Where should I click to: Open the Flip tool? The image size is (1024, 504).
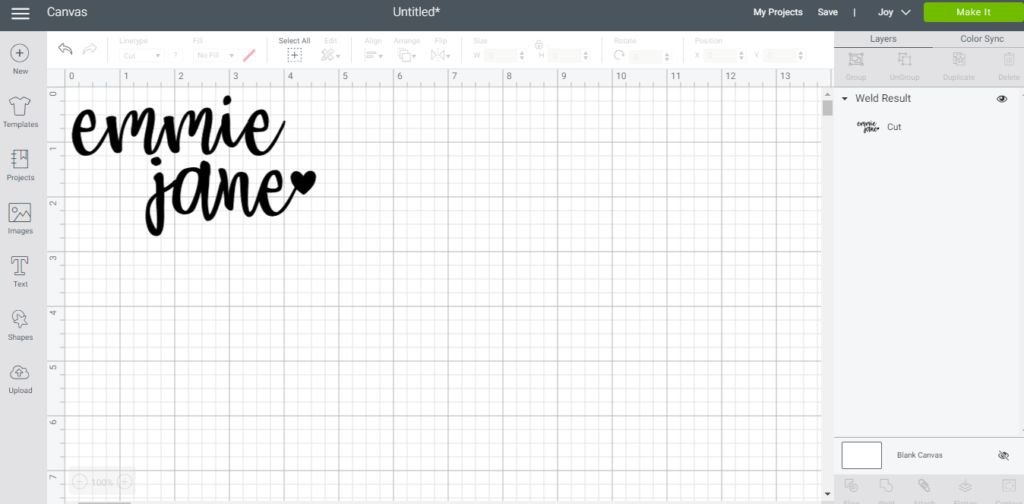(x=440, y=55)
